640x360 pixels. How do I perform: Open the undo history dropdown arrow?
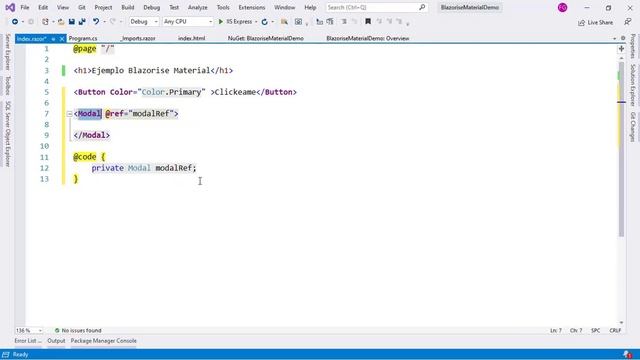(x=104, y=22)
